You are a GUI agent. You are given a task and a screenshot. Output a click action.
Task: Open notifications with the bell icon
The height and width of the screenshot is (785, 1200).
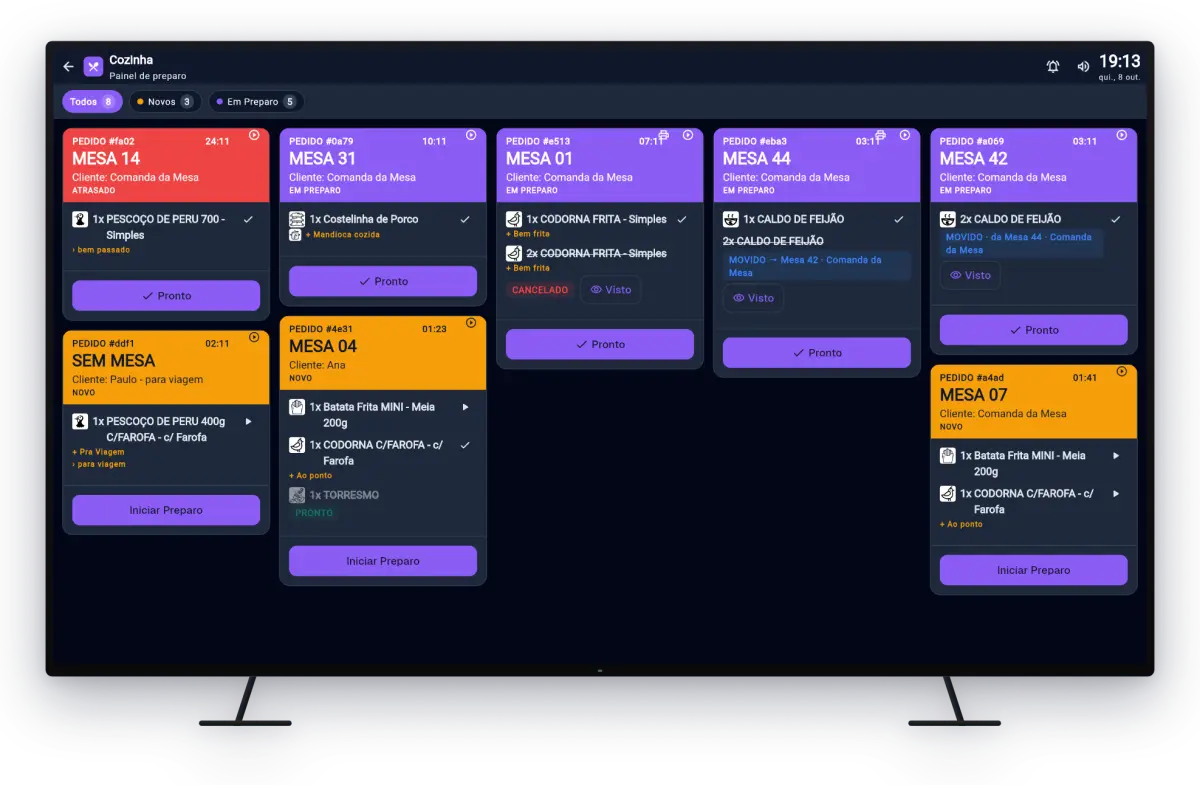coord(1053,67)
